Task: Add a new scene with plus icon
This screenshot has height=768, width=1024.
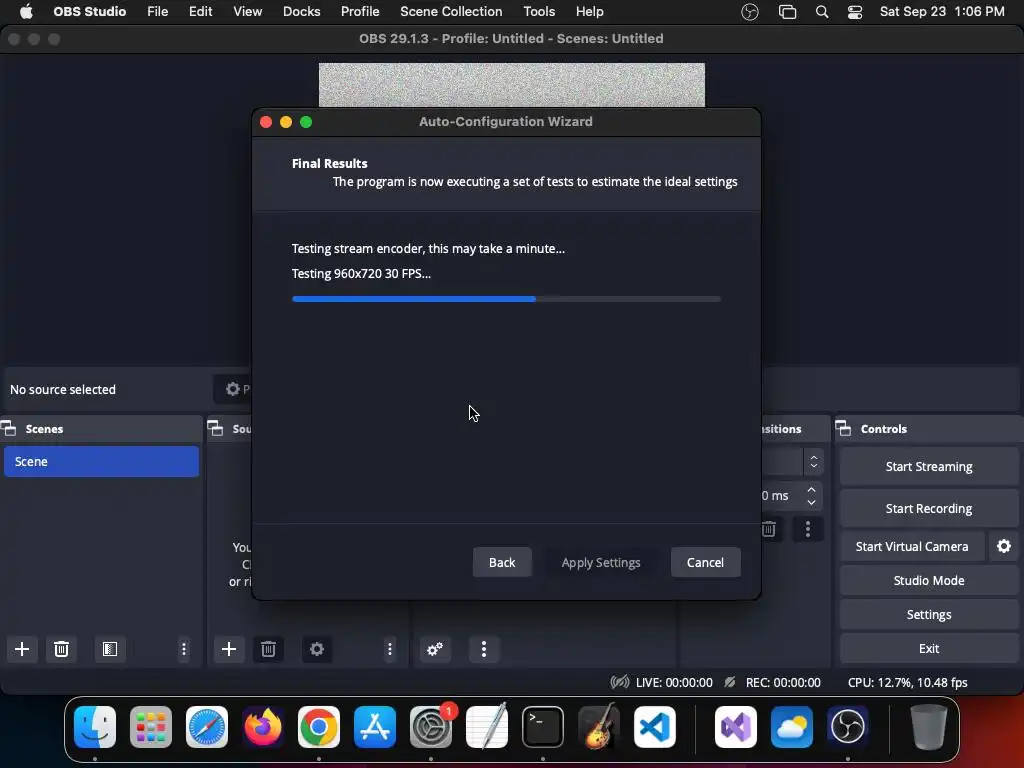Action: point(22,648)
